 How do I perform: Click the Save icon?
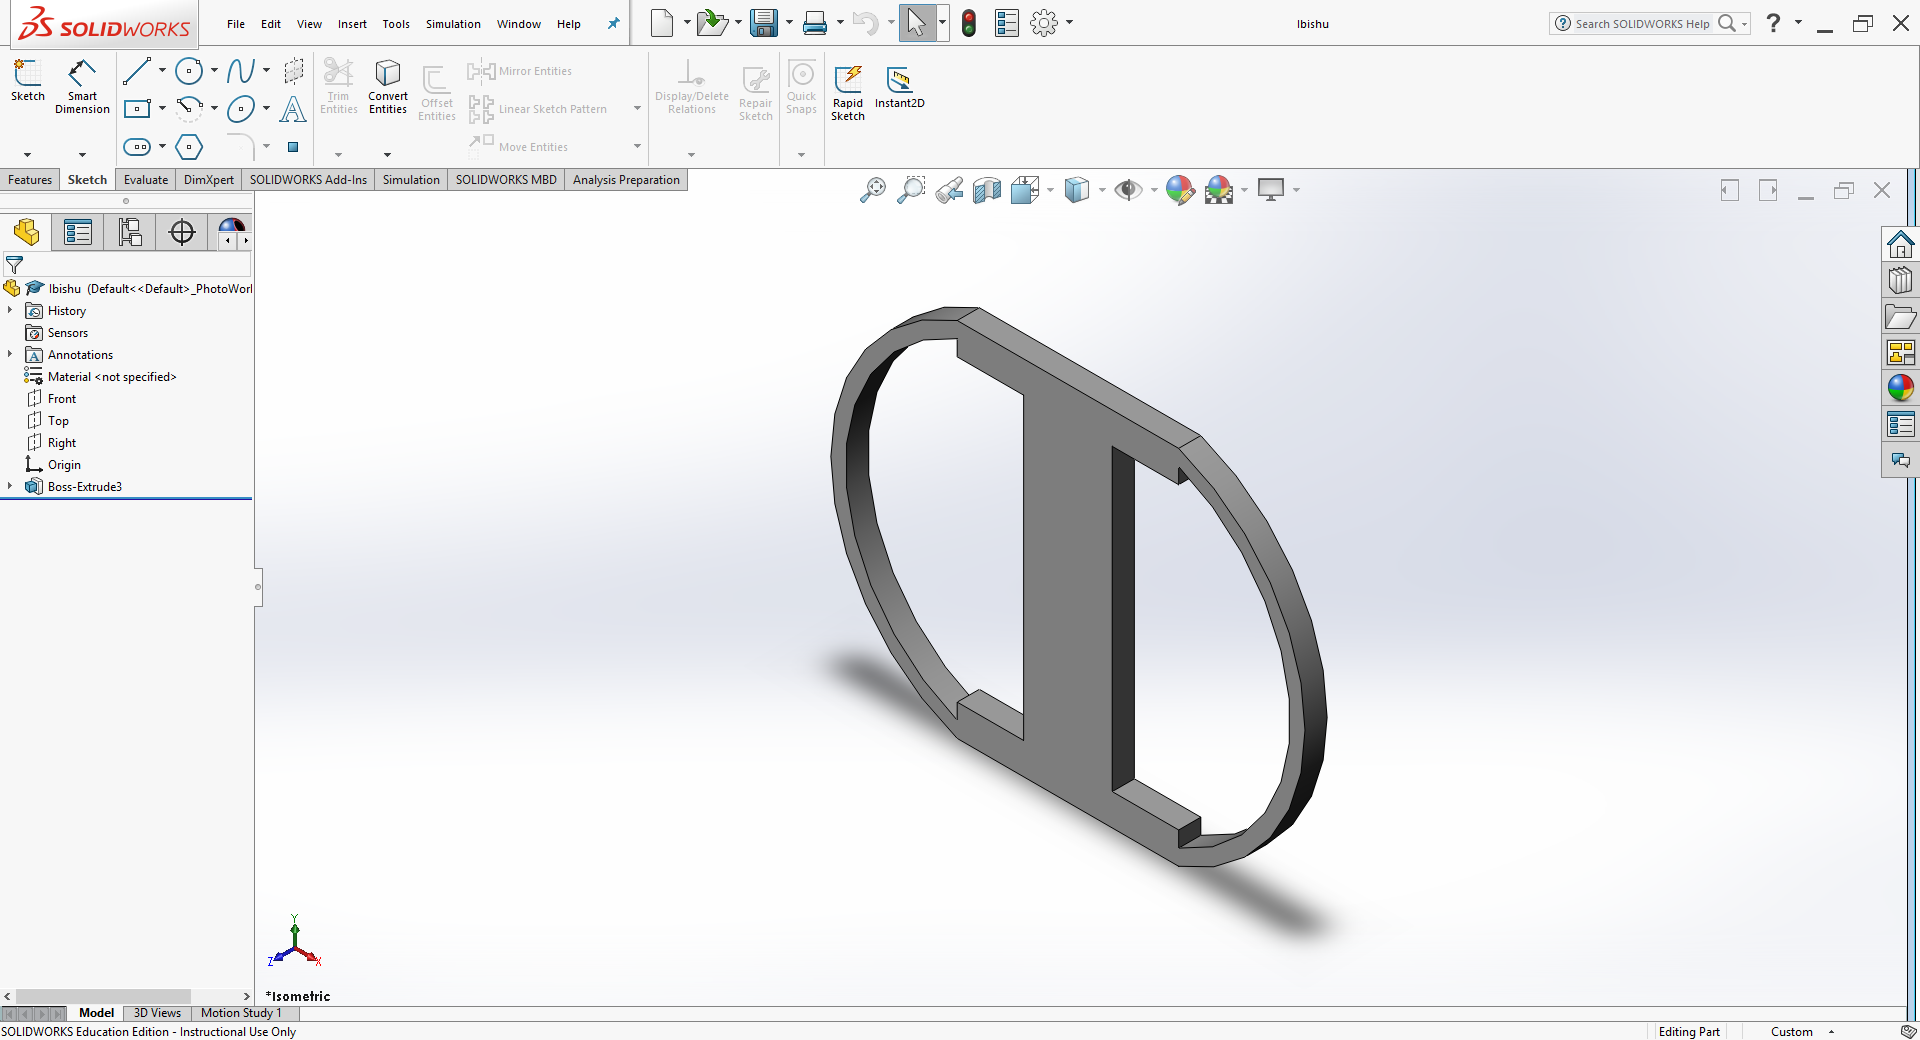[x=764, y=23]
